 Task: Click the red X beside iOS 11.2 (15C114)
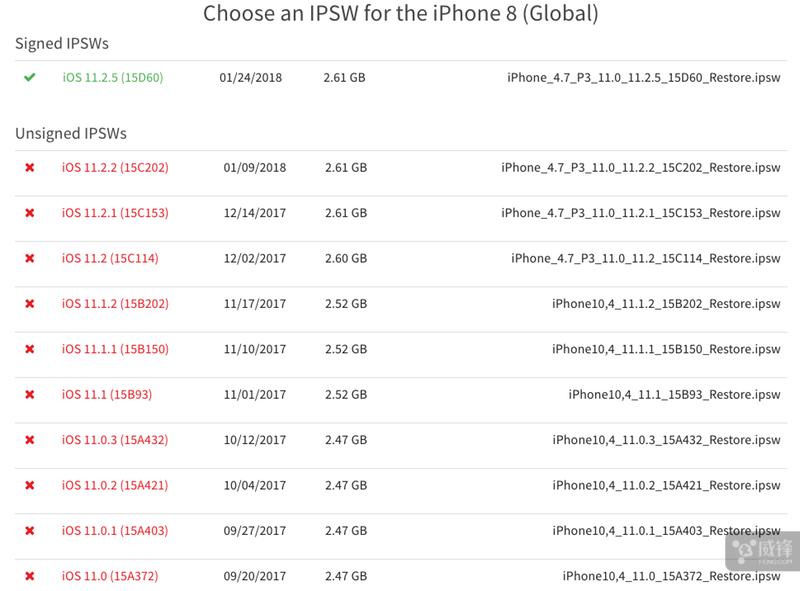click(30, 258)
